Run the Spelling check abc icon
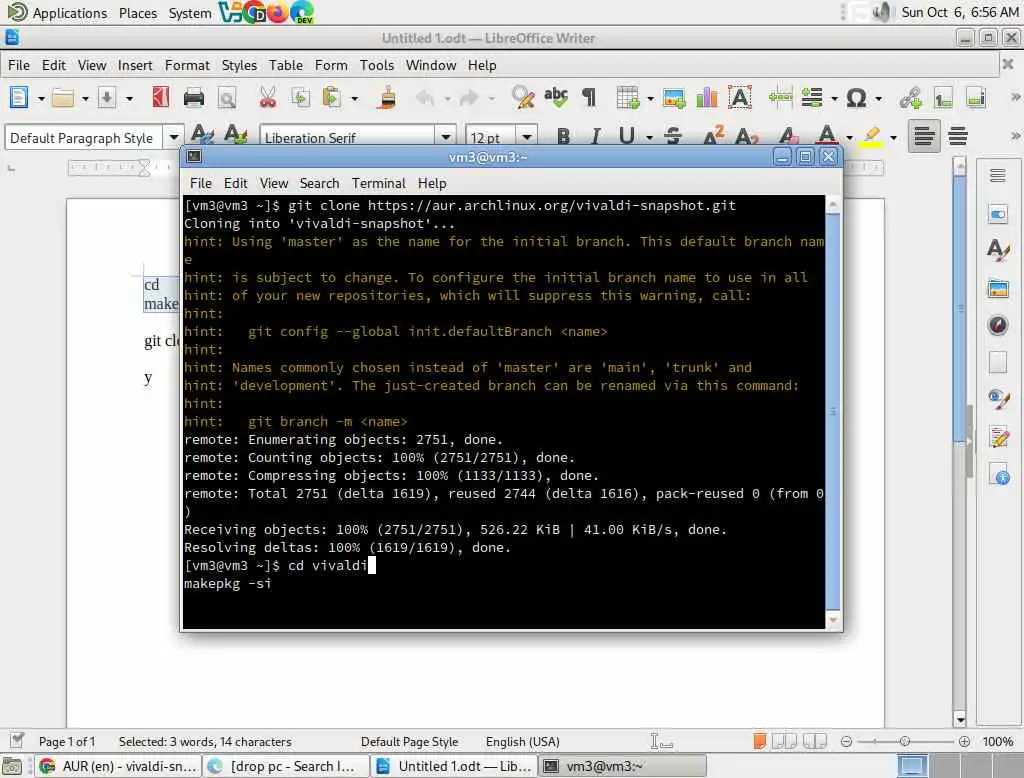 click(556, 98)
